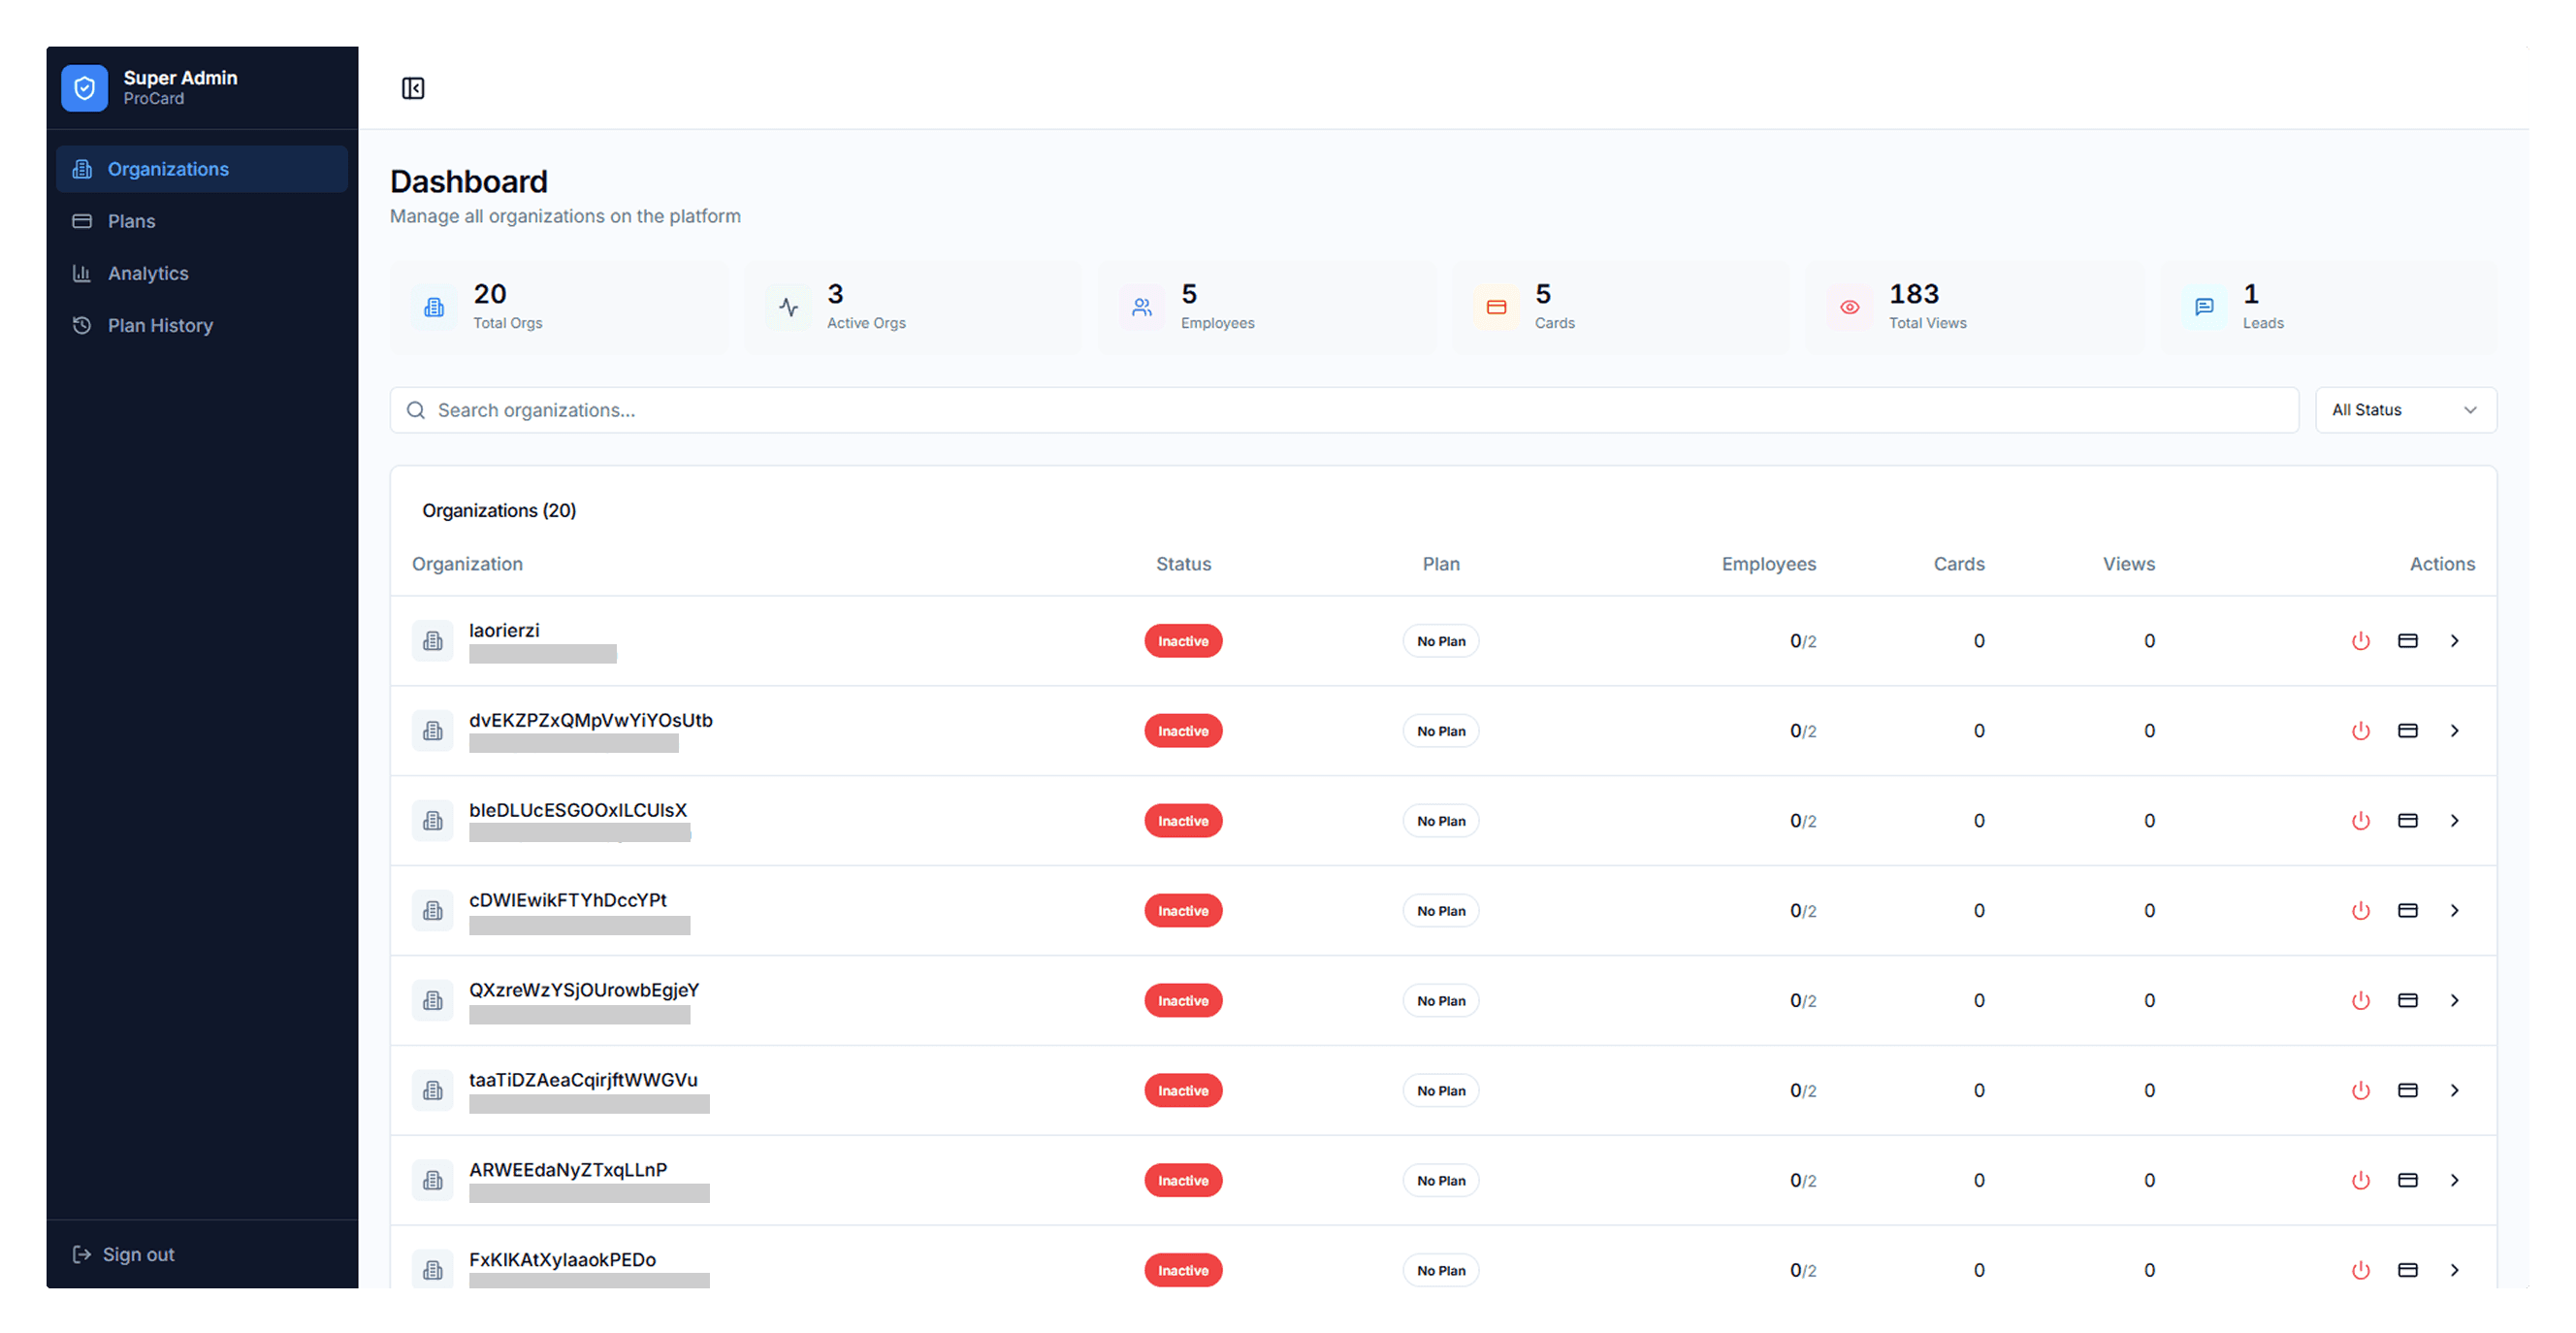Collapse the sidebar with the panel icon
The height and width of the screenshot is (1333, 2576).
[x=413, y=88]
